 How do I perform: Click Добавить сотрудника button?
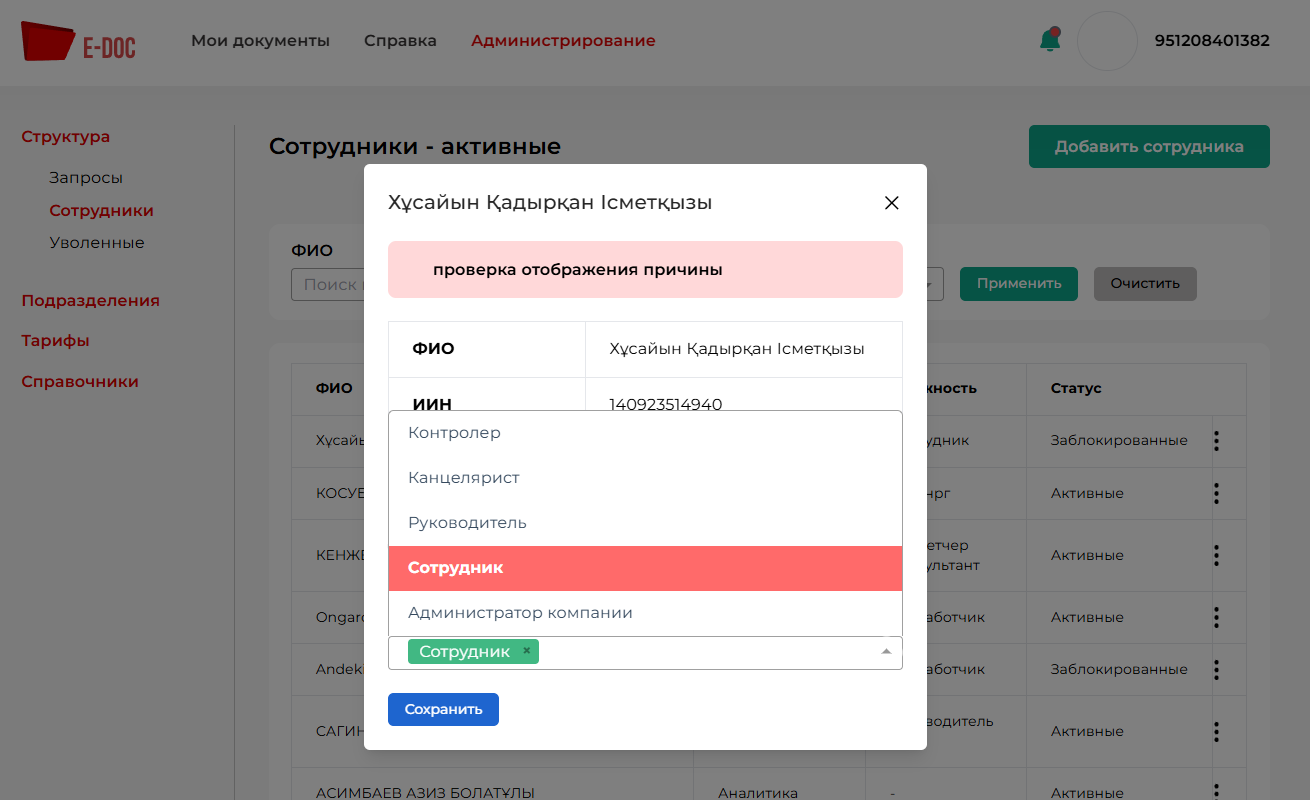tap(1149, 147)
